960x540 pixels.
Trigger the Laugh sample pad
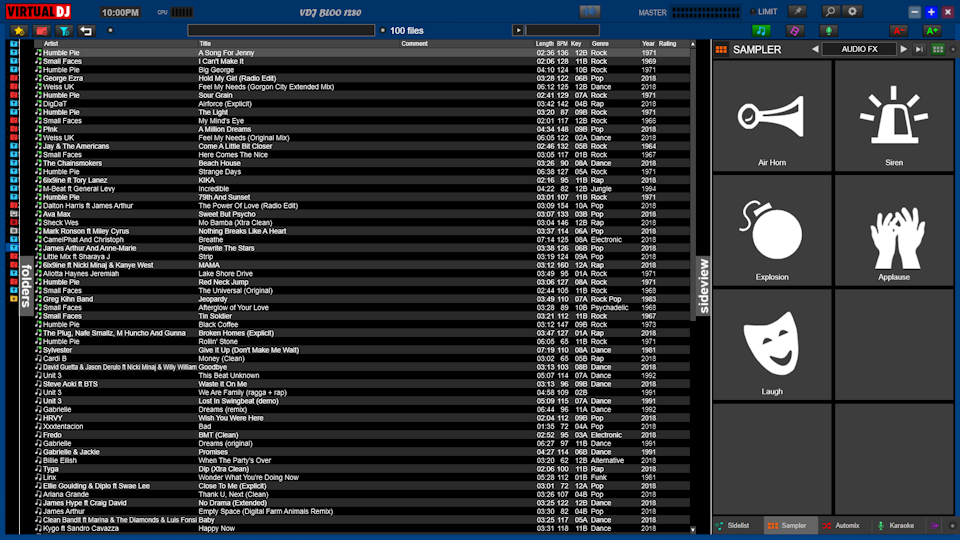pos(772,345)
